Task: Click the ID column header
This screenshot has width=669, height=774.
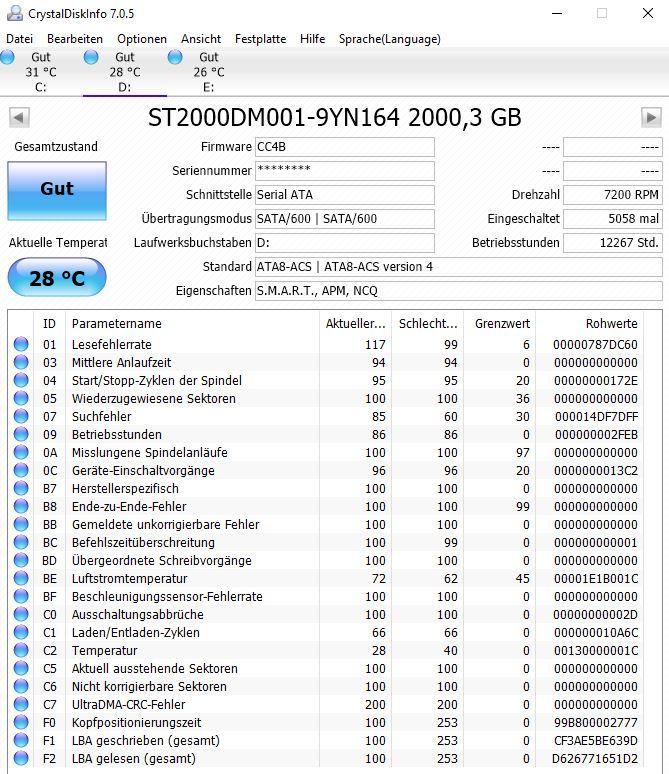Action: point(49,324)
